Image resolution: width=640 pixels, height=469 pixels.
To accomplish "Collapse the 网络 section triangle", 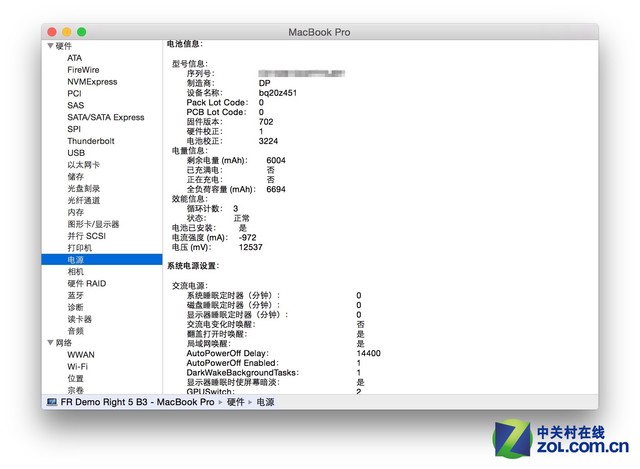I will tap(51, 342).
